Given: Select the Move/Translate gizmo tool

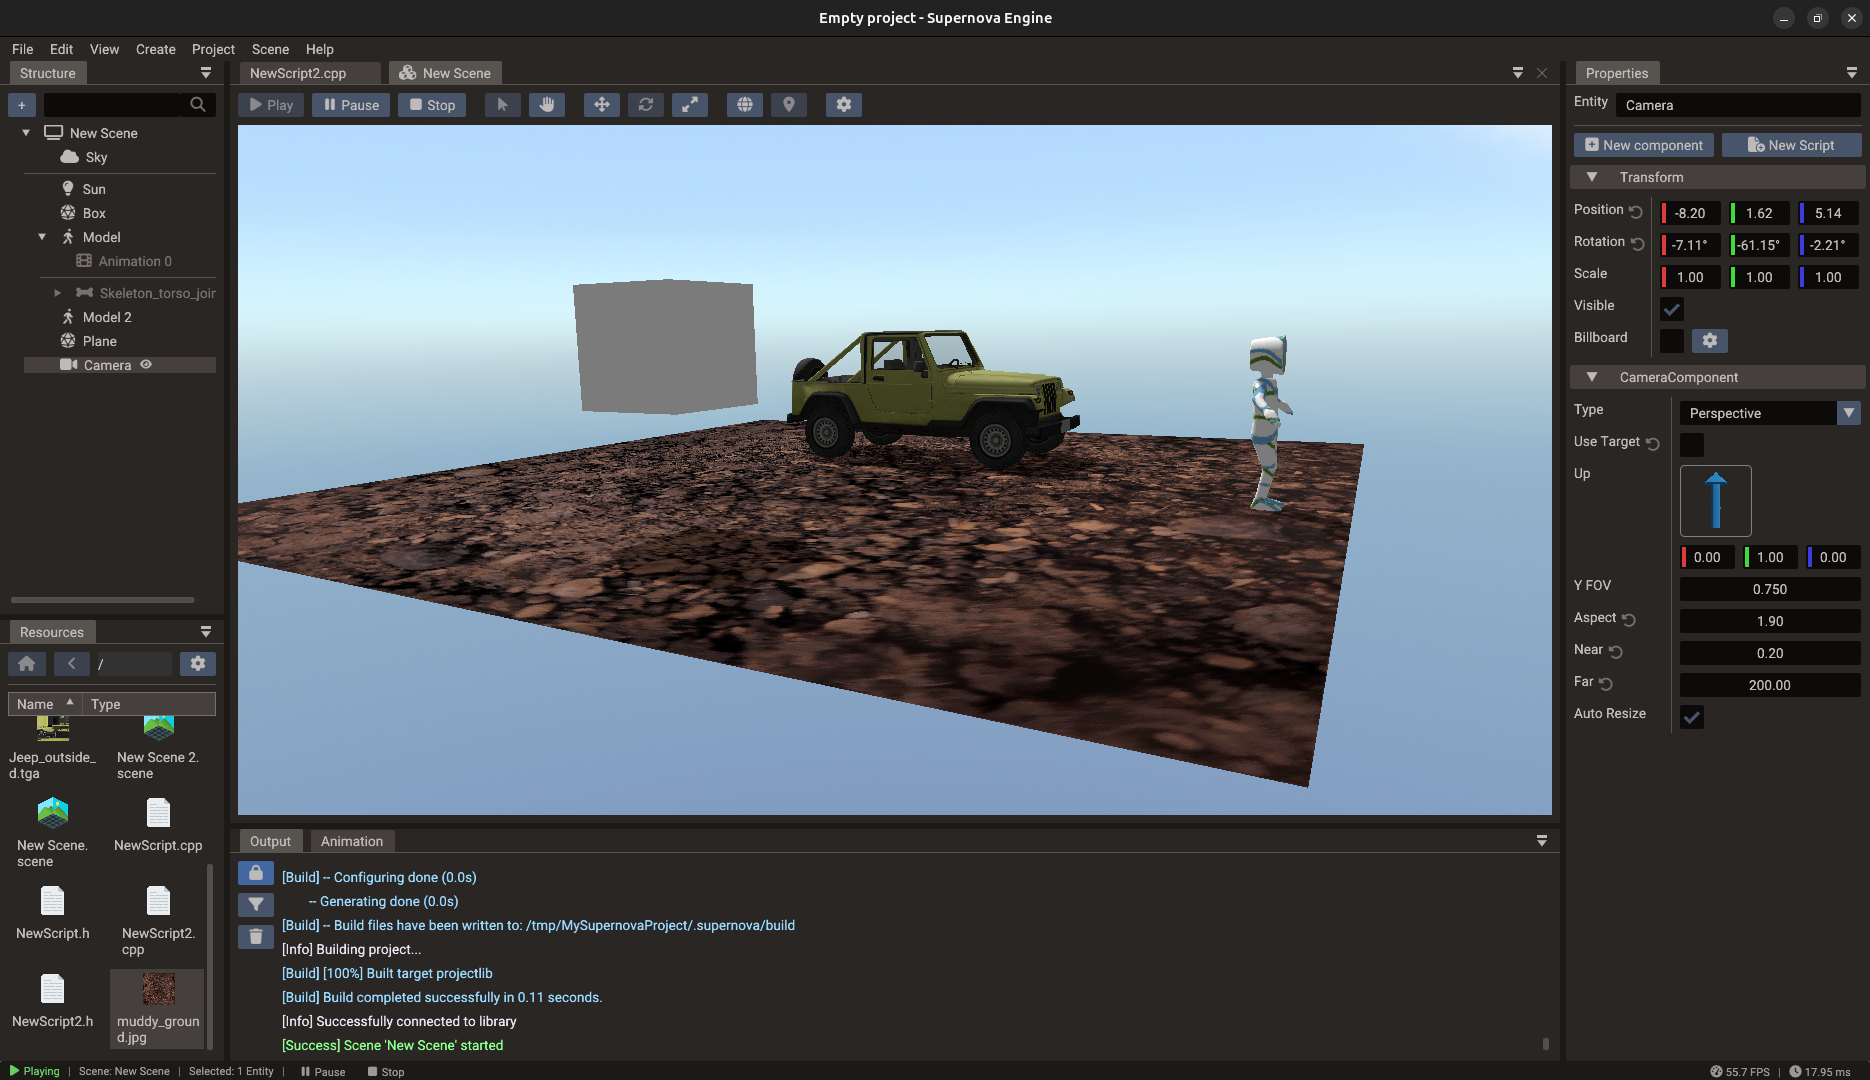Looking at the screenshot, I should pos(601,104).
